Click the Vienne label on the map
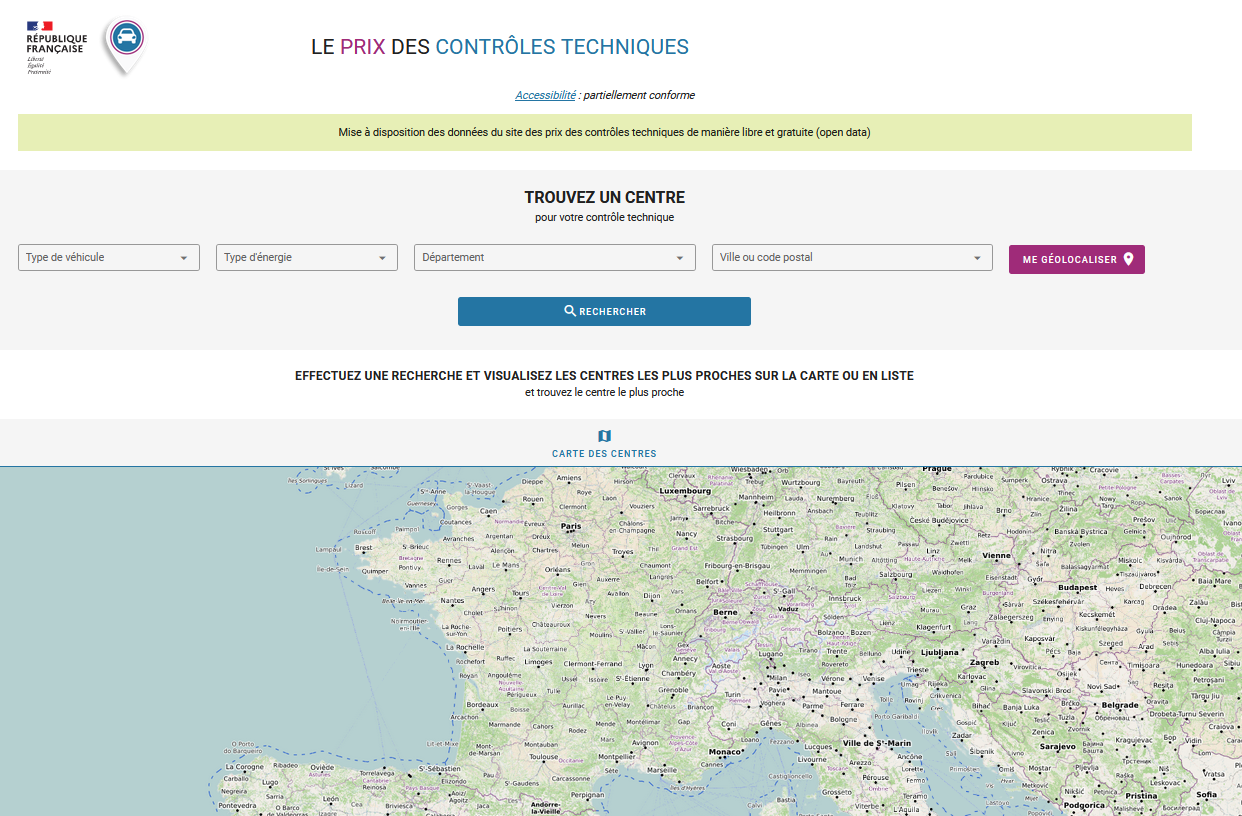 996,555
